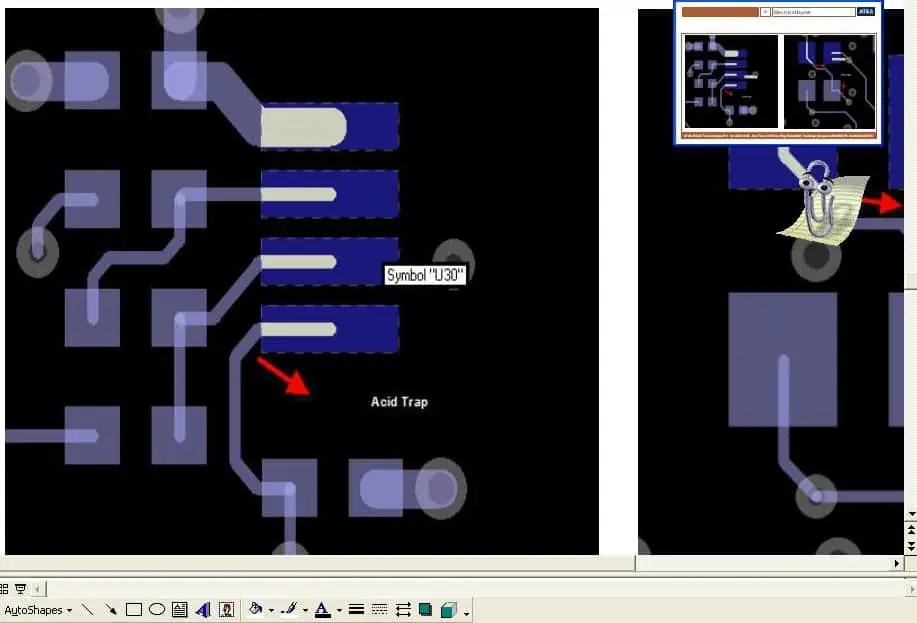Toggle the Shadow Style button
This screenshot has height=623, width=917.
click(x=426, y=610)
